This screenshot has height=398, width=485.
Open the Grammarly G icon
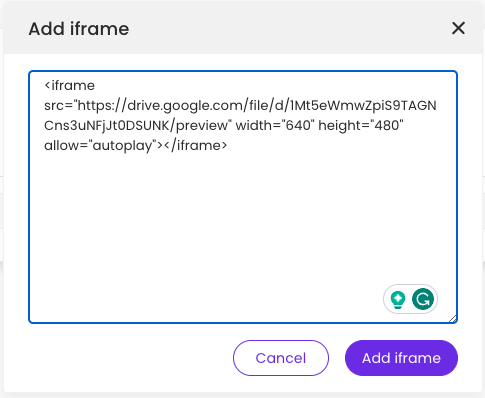click(x=423, y=299)
